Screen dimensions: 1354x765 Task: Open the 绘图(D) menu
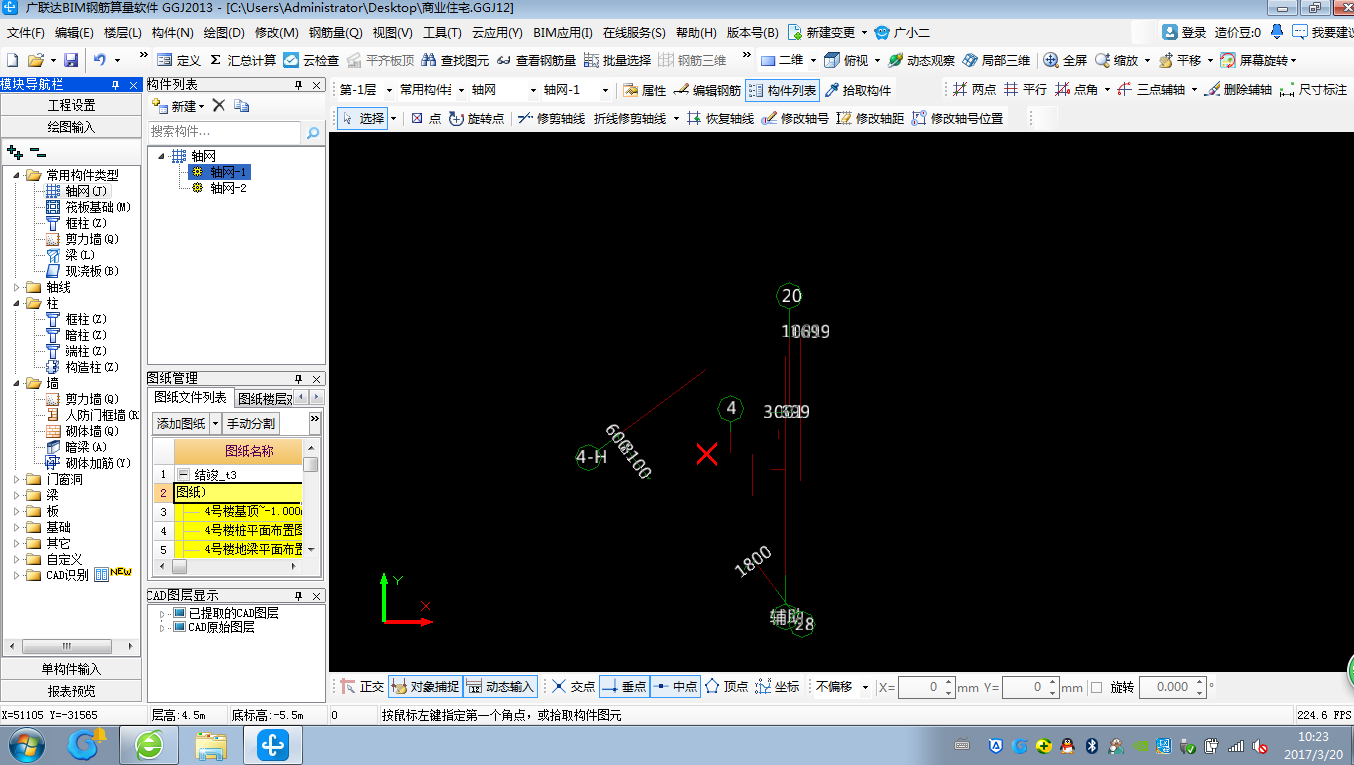(x=224, y=32)
